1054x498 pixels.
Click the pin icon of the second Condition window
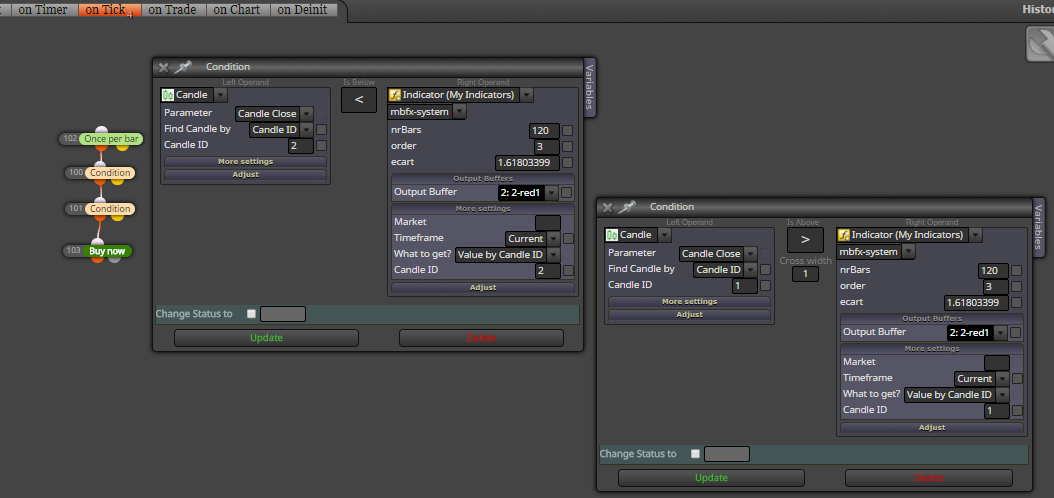coord(626,207)
